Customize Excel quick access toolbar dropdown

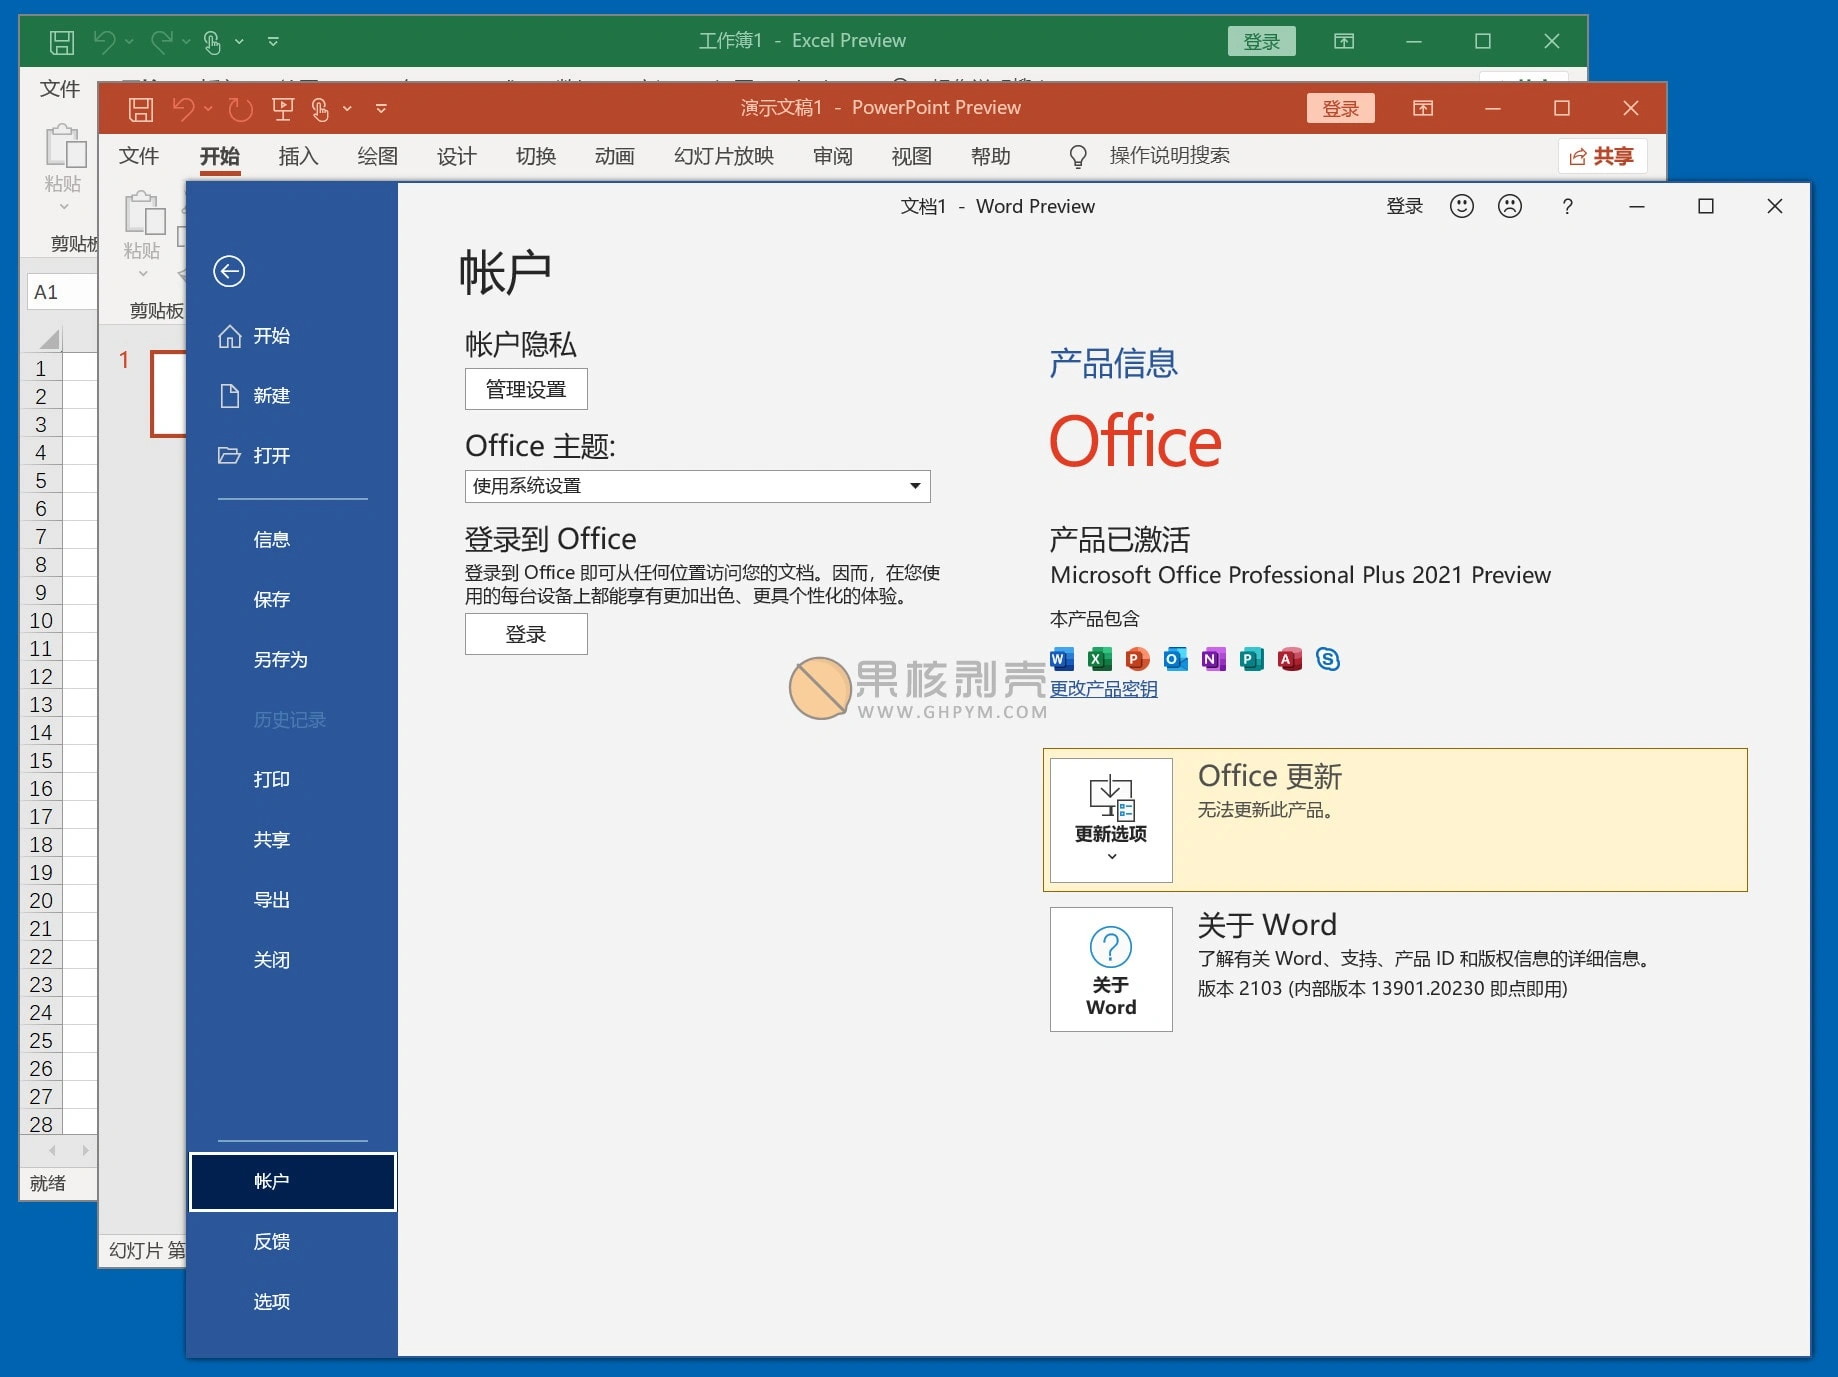[x=273, y=41]
